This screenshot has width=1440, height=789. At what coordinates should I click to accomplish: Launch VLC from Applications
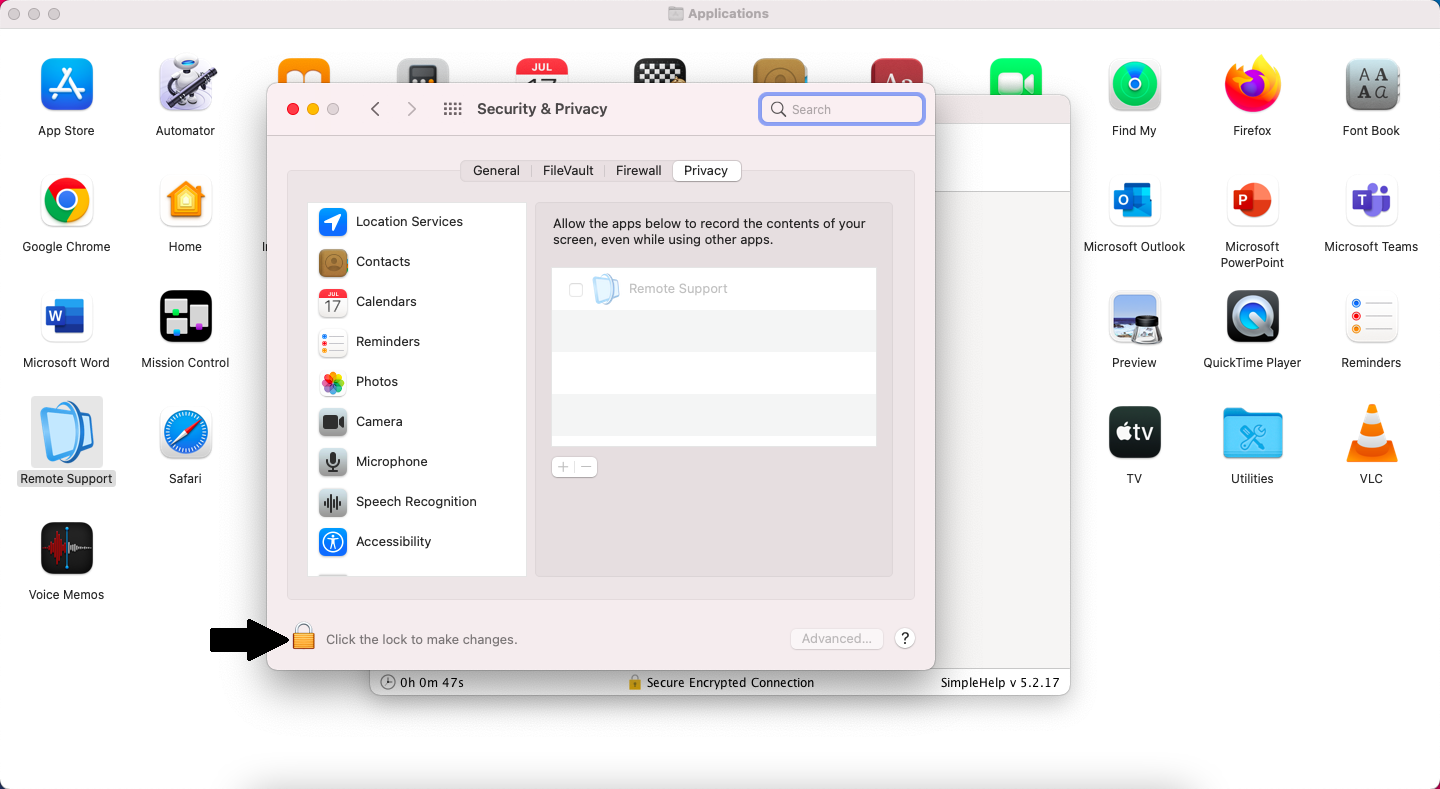click(1371, 433)
